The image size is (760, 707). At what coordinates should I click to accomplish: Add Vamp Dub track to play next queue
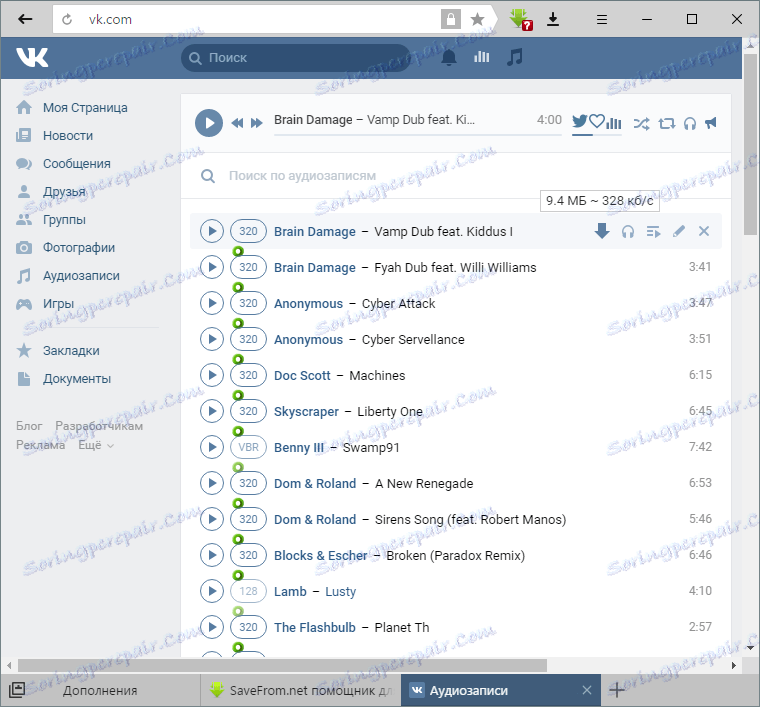[x=653, y=232]
